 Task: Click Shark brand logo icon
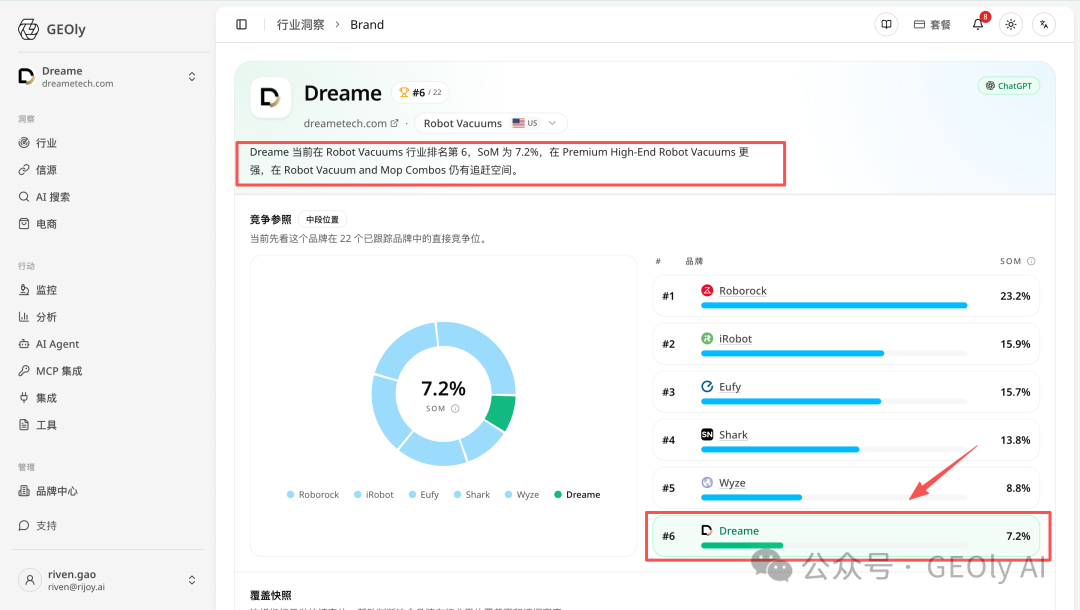[707, 434]
